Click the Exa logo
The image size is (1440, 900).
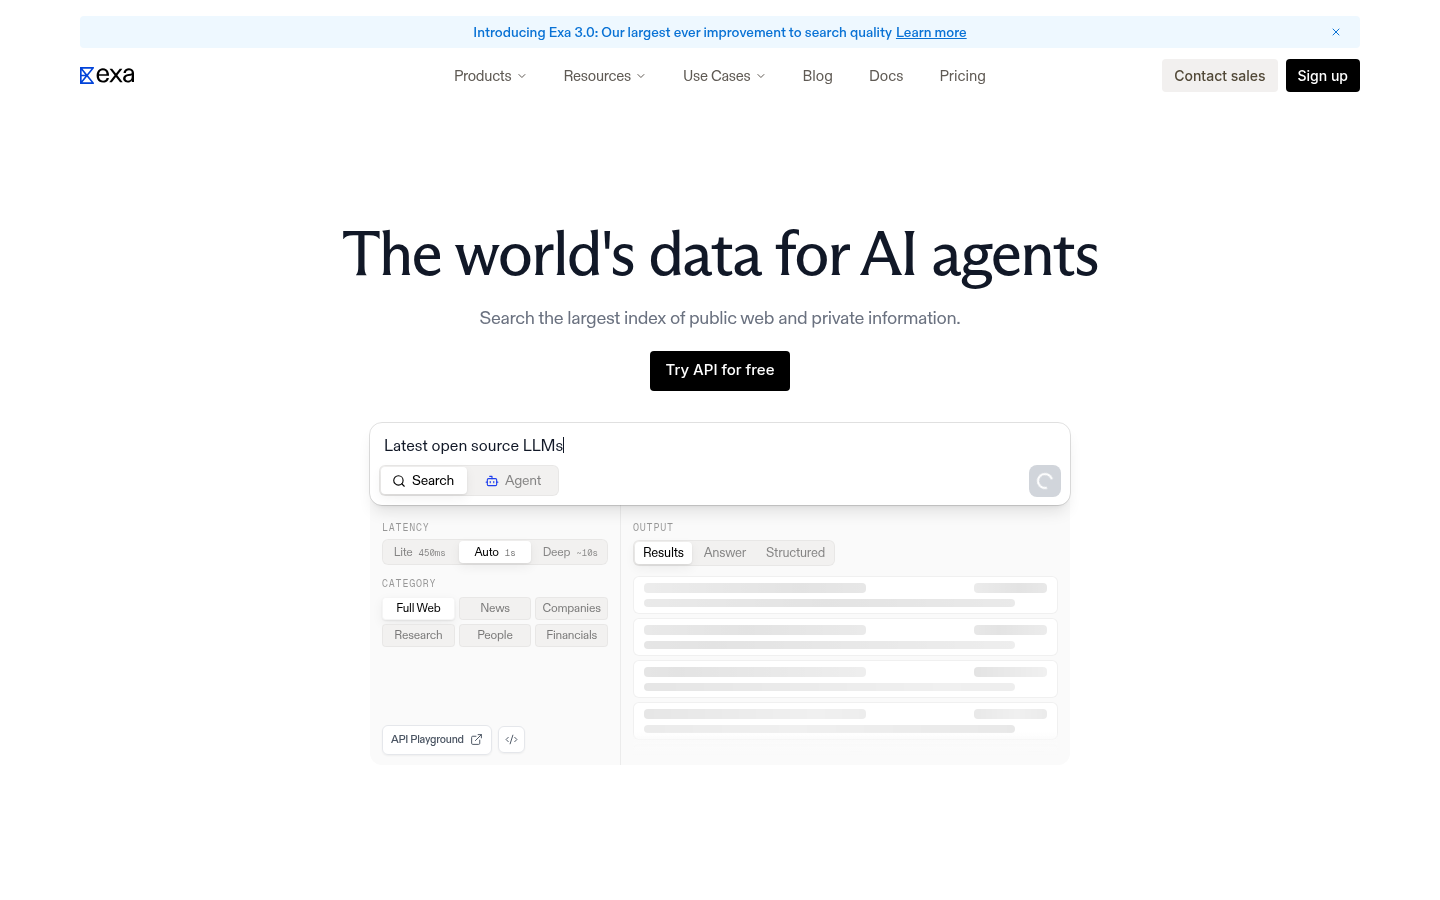tap(107, 76)
